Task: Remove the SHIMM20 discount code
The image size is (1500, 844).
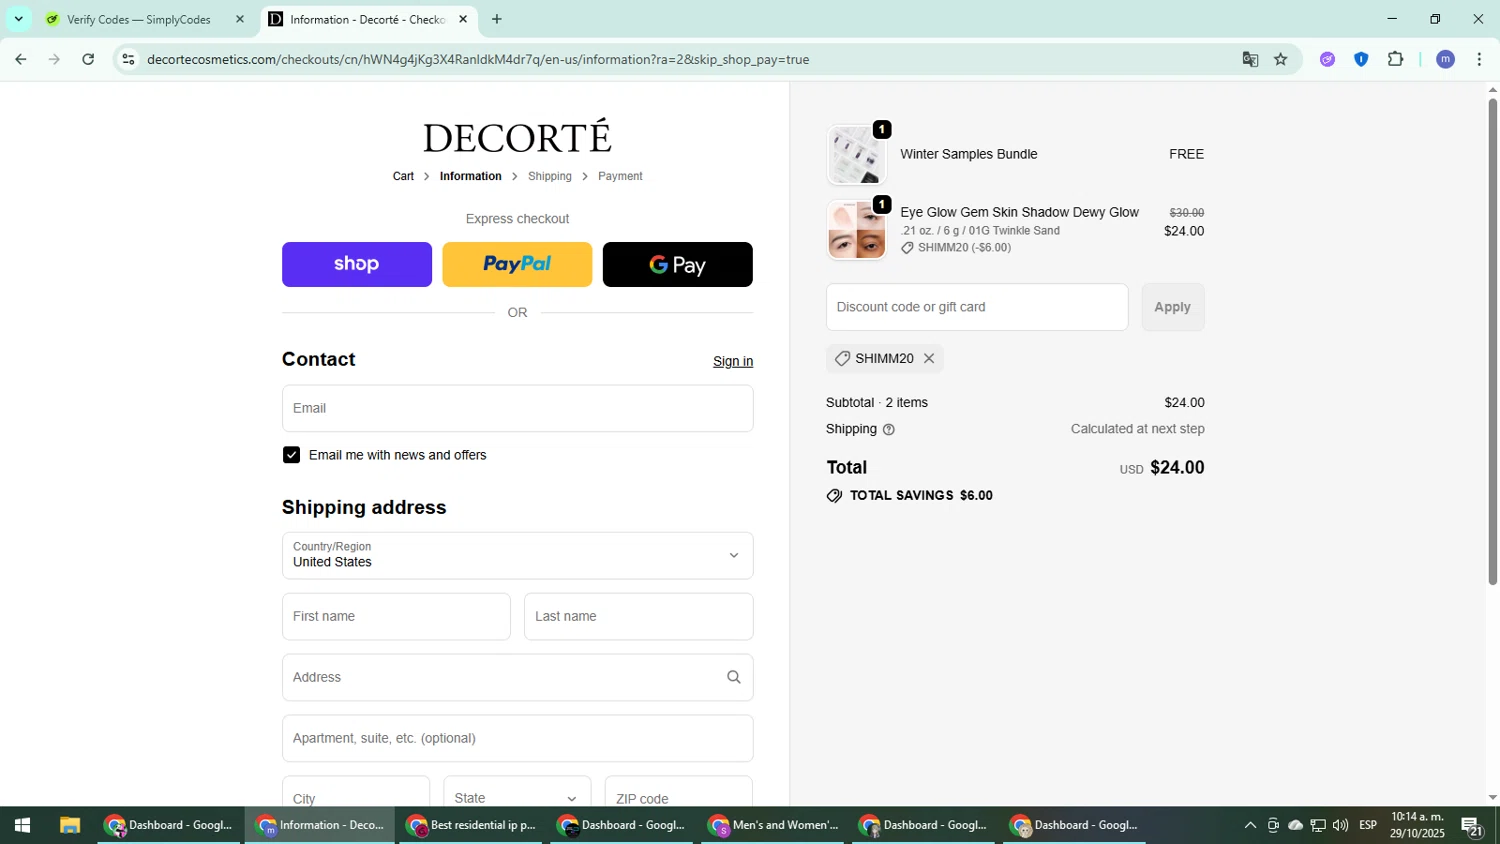Action: pos(929,358)
